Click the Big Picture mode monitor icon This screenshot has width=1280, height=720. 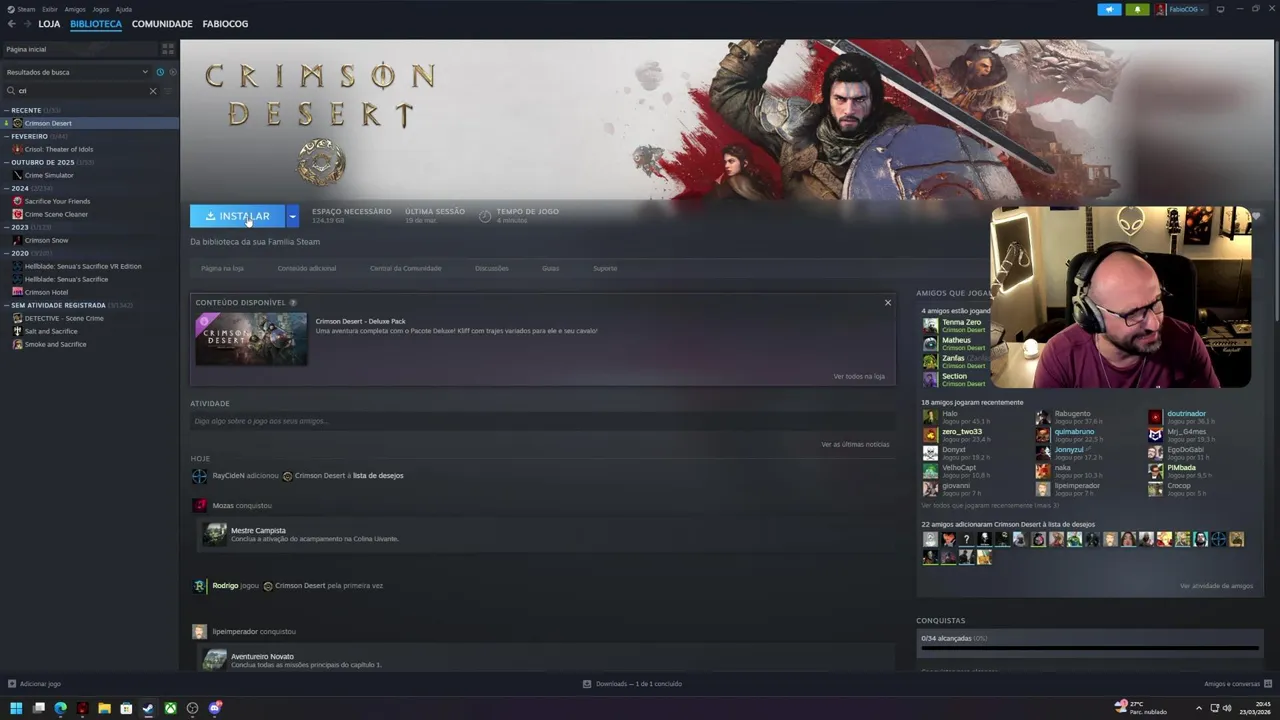[1220, 9]
